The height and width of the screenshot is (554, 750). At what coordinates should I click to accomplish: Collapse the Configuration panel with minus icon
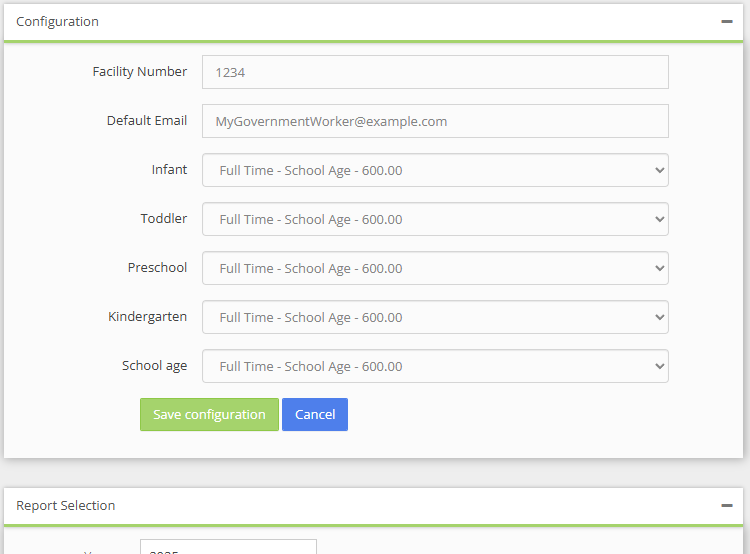point(727,21)
